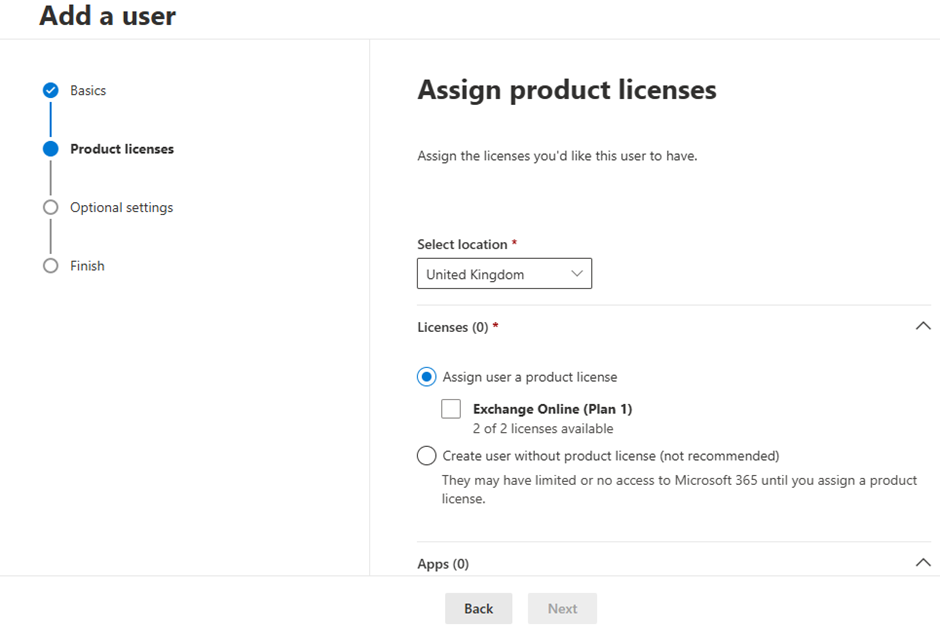Collapse the Licenses section chevron
Image resolution: width=940 pixels, height=628 pixels.
coord(923,327)
